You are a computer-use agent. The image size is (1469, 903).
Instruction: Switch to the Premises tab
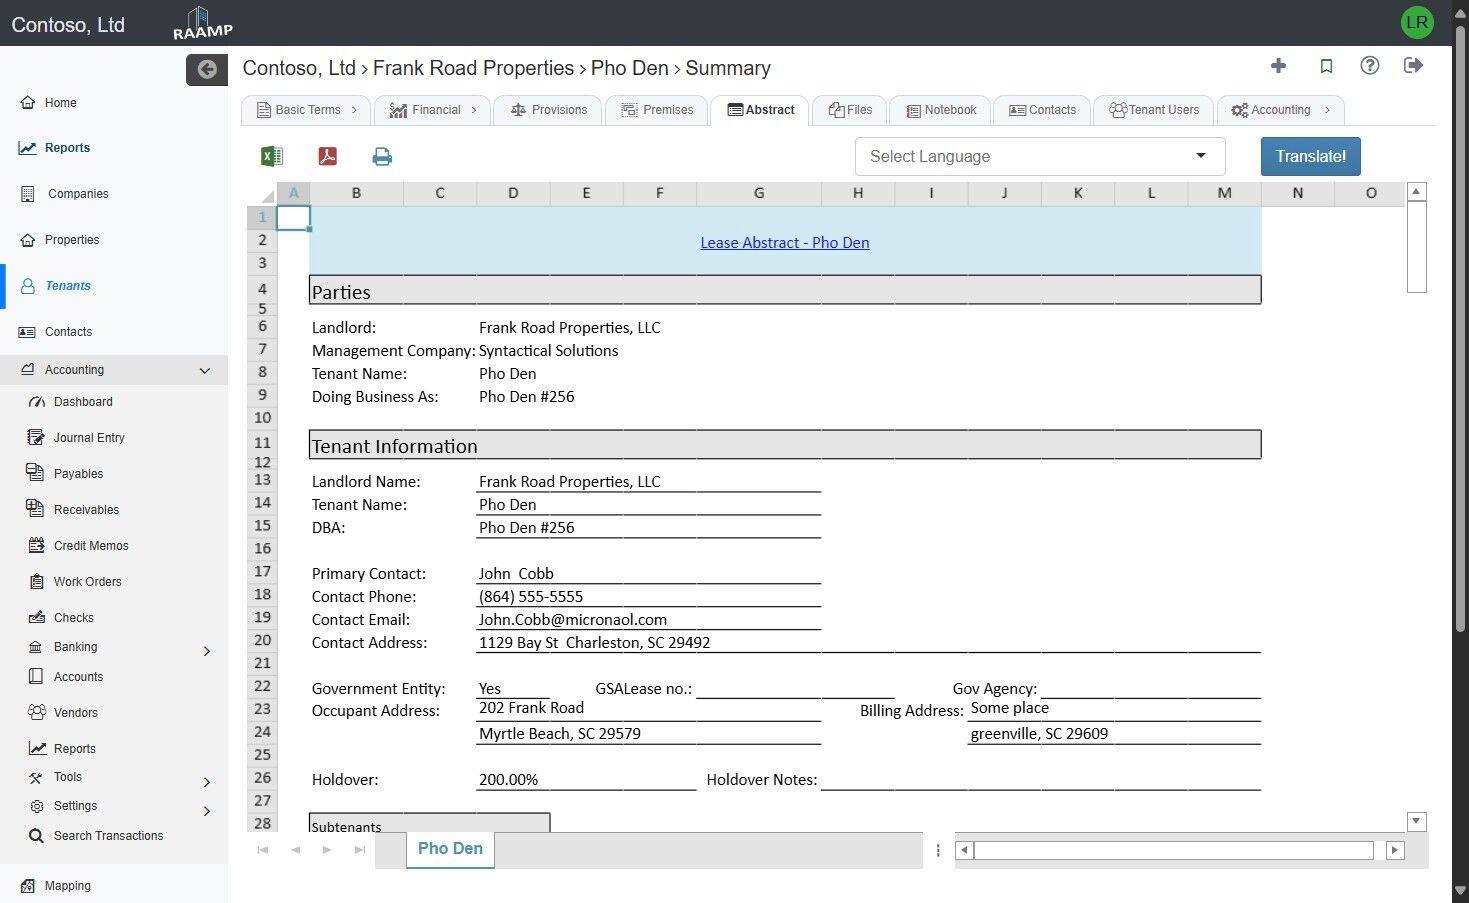(657, 110)
